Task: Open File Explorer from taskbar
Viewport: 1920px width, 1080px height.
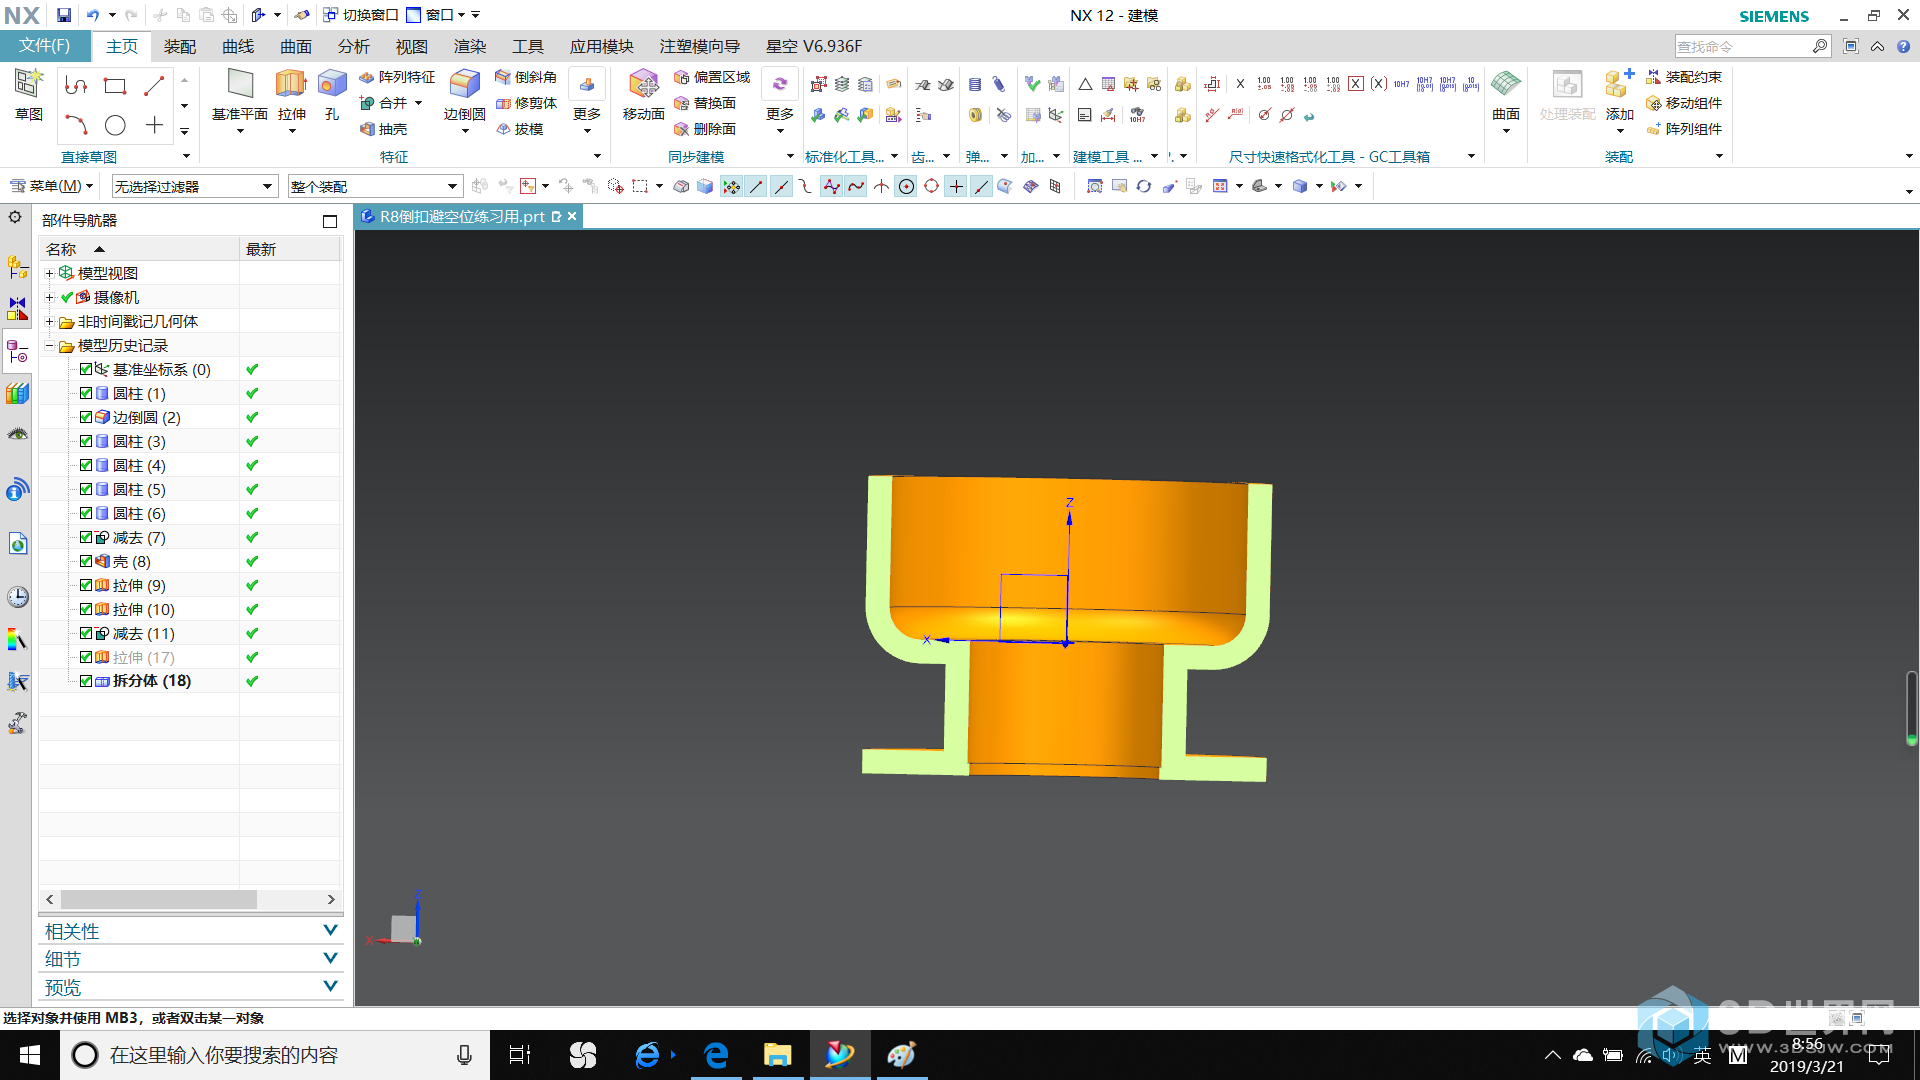Action: [x=777, y=1055]
